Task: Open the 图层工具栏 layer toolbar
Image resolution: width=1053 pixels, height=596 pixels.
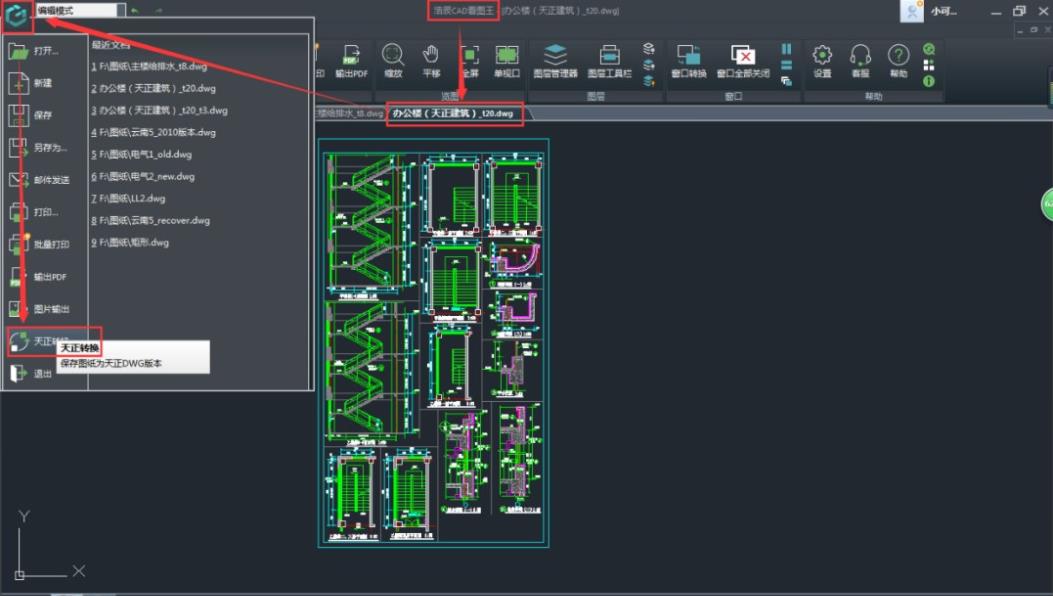Action: click(x=610, y=61)
